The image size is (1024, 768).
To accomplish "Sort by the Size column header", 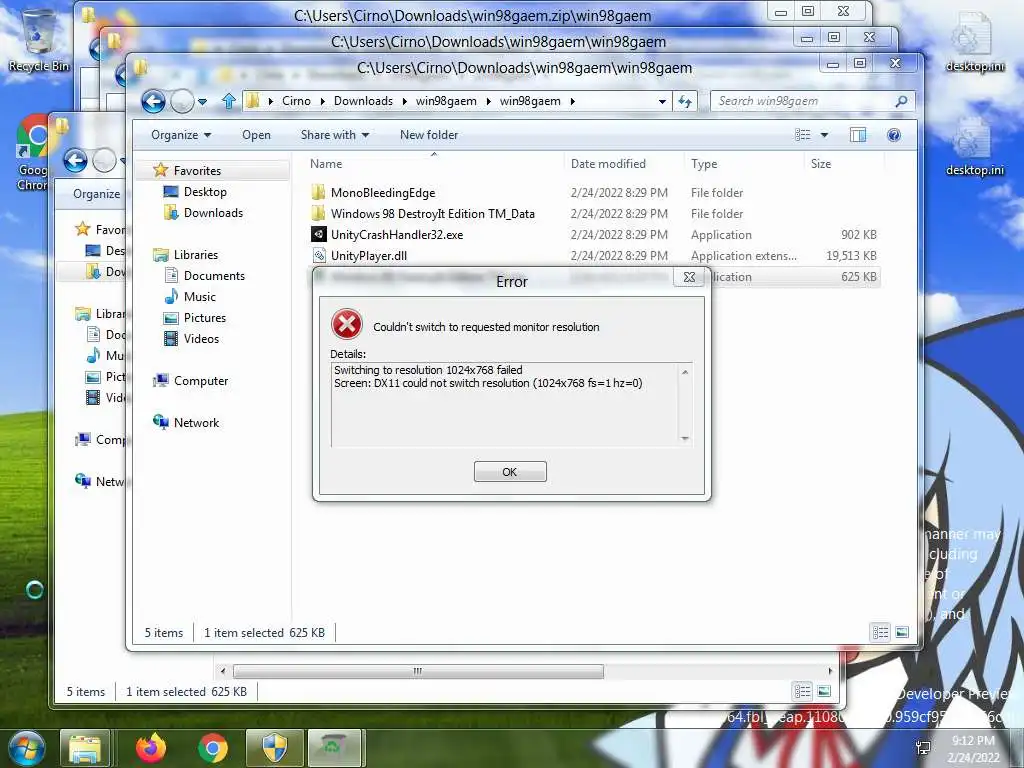I will (x=821, y=164).
